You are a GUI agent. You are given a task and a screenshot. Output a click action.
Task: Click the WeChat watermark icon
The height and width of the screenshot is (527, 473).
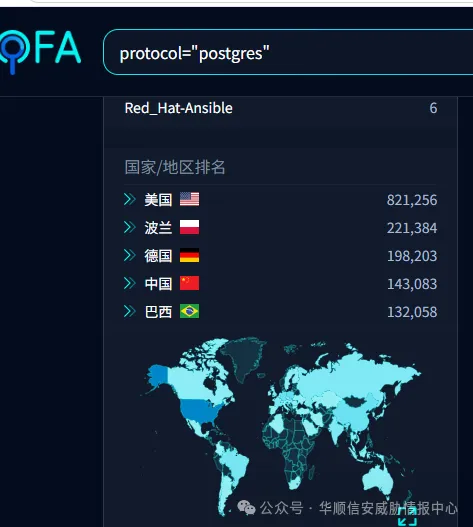[x=246, y=508]
